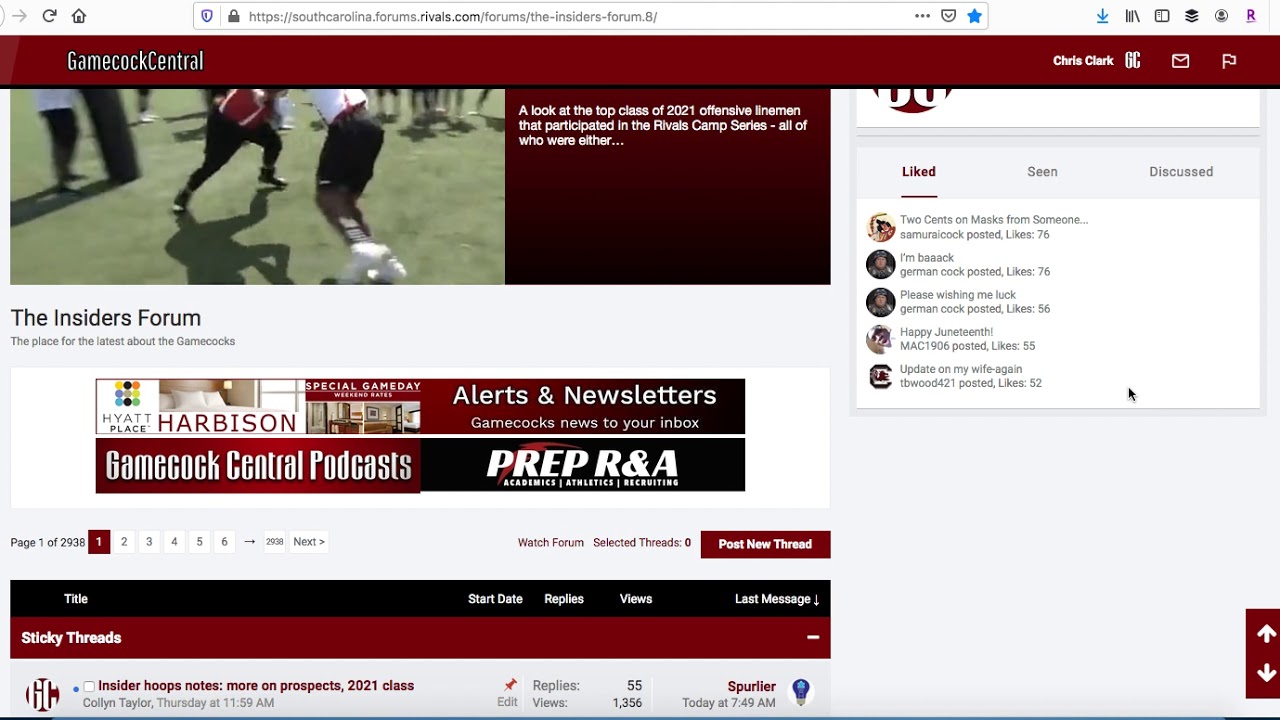This screenshot has height=720, width=1280.
Task: Collapse the Sticky Threads section
Action: pos(813,637)
